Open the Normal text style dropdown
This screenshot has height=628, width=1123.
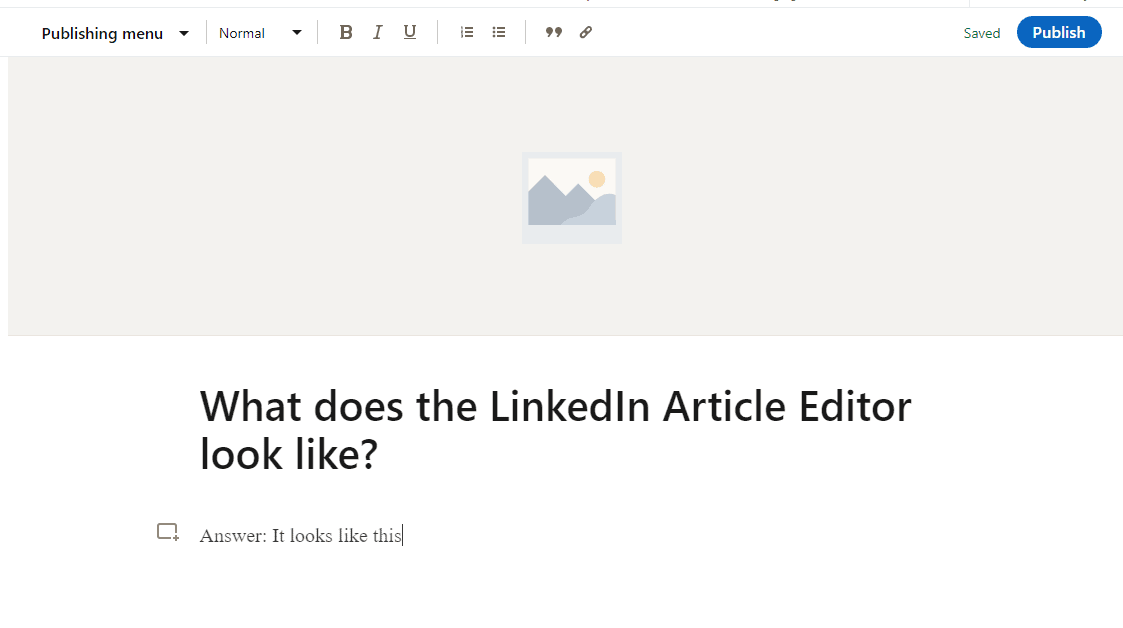tap(261, 33)
